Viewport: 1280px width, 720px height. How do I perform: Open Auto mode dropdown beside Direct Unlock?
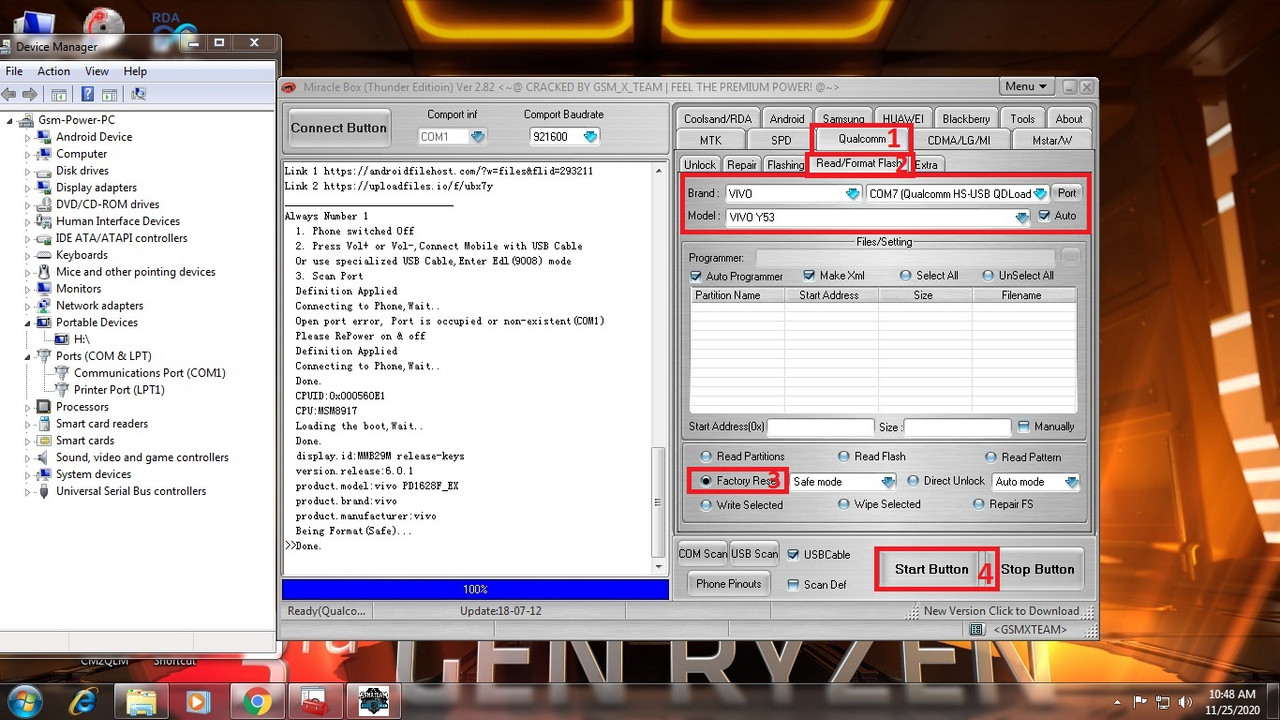click(1071, 482)
